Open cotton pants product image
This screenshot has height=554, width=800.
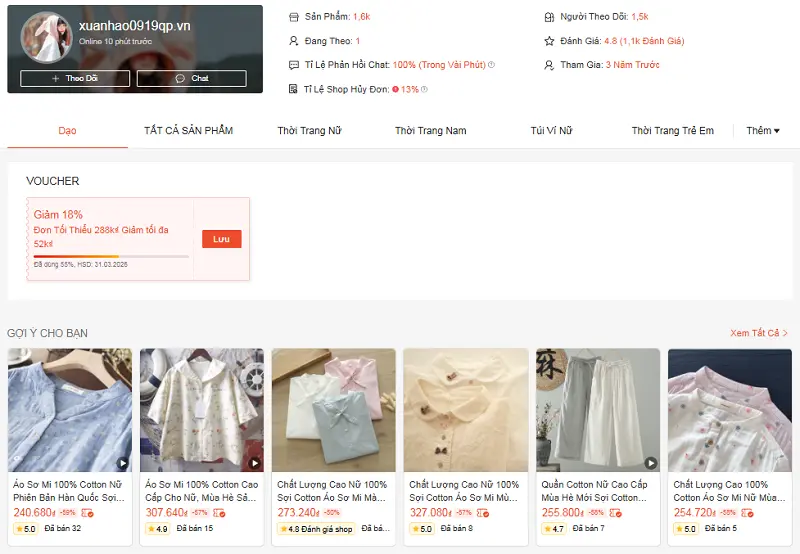[x=598, y=410]
